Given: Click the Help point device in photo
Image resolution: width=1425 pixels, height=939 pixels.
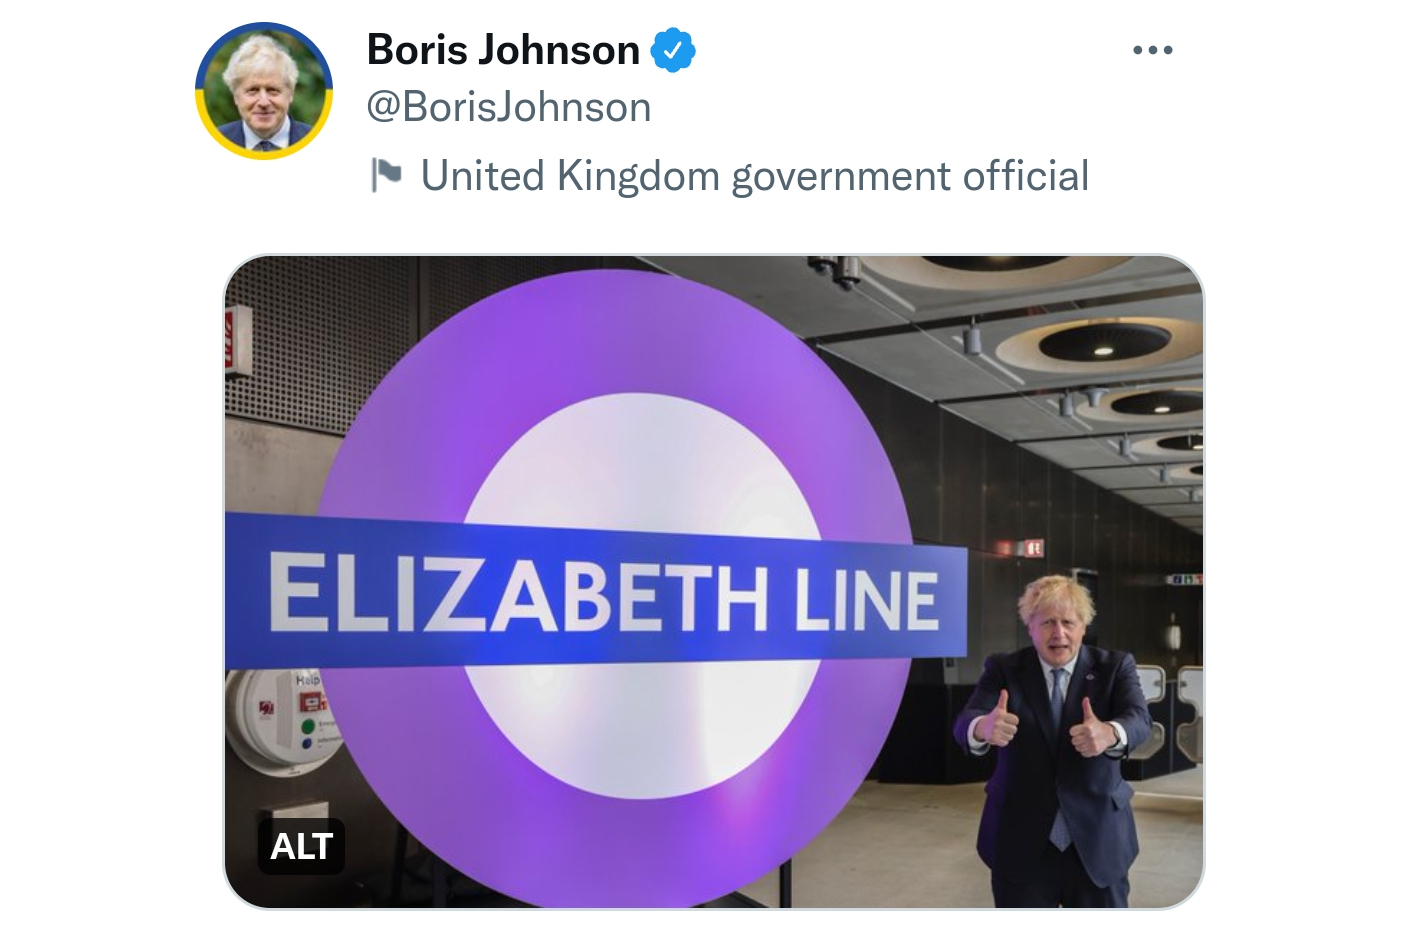Looking at the screenshot, I should coord(284,720).
